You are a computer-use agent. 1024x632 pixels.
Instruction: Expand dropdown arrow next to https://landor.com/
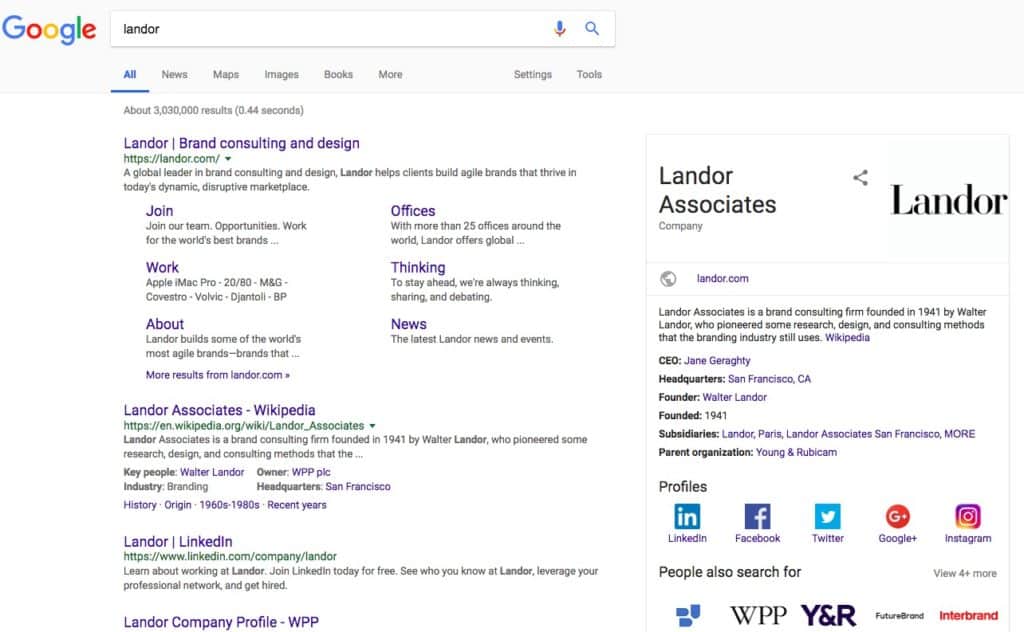pyautogui.click(x=228, y=159)
